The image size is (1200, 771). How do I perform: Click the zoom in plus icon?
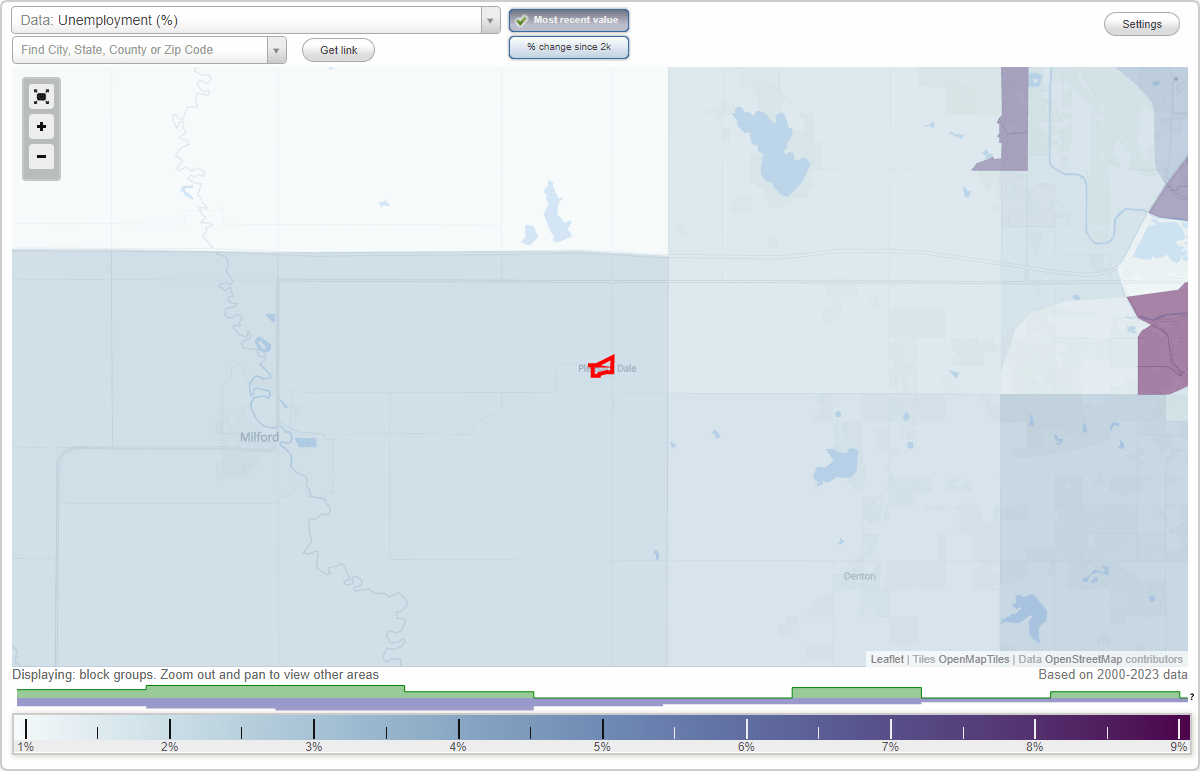[x=41, y=127]
